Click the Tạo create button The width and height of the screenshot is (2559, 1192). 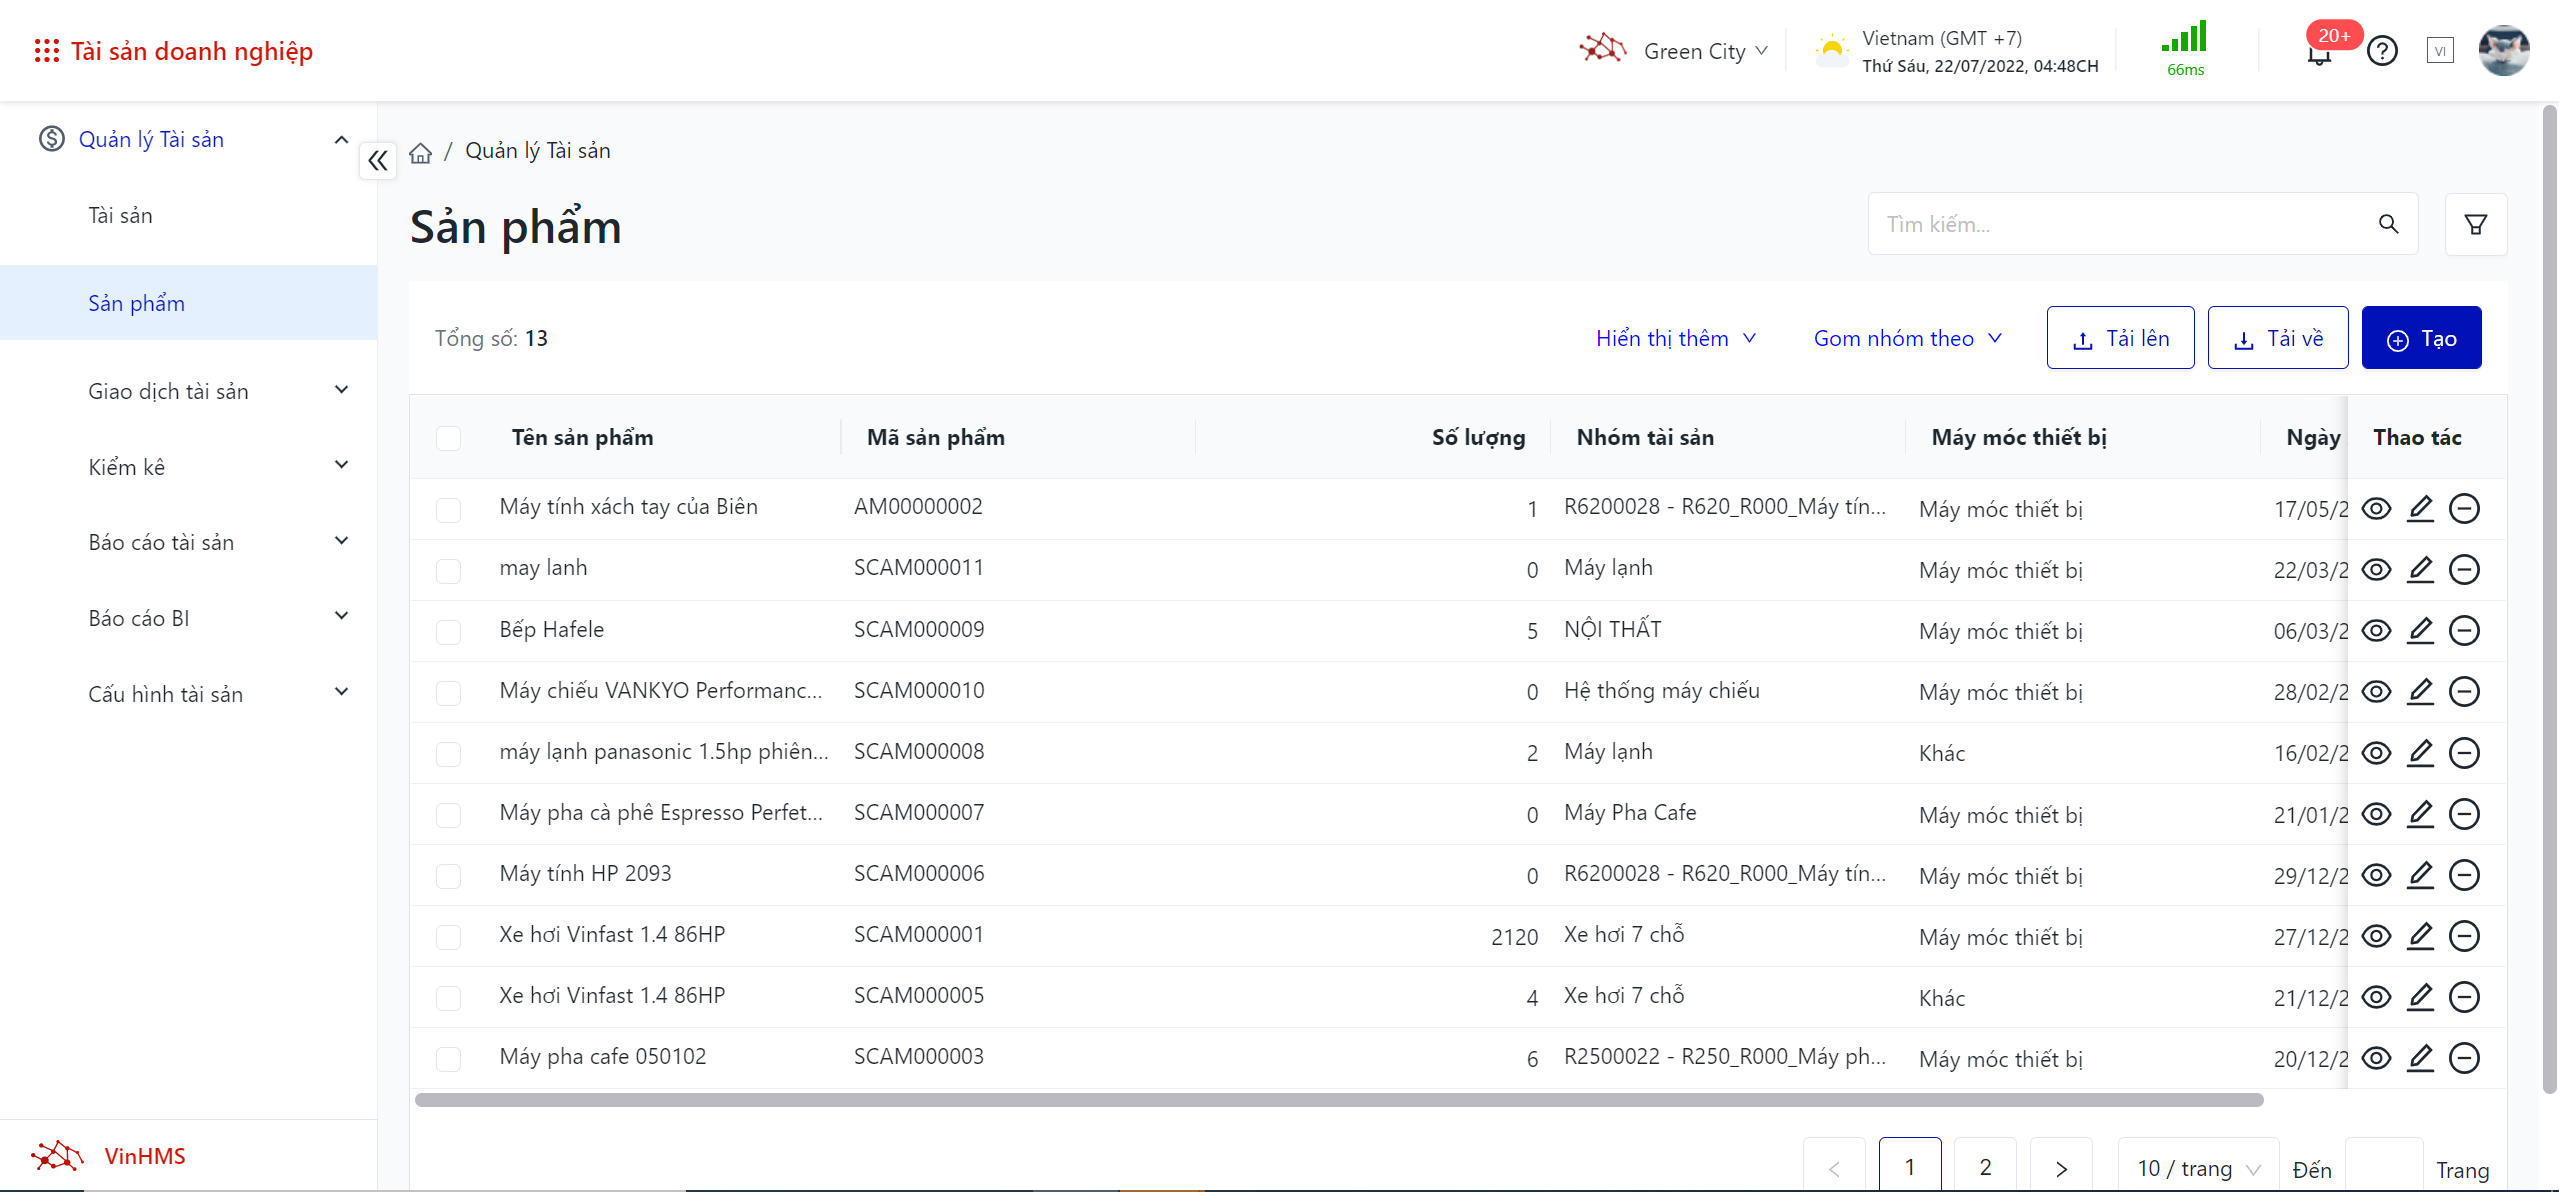point(2420,339)
